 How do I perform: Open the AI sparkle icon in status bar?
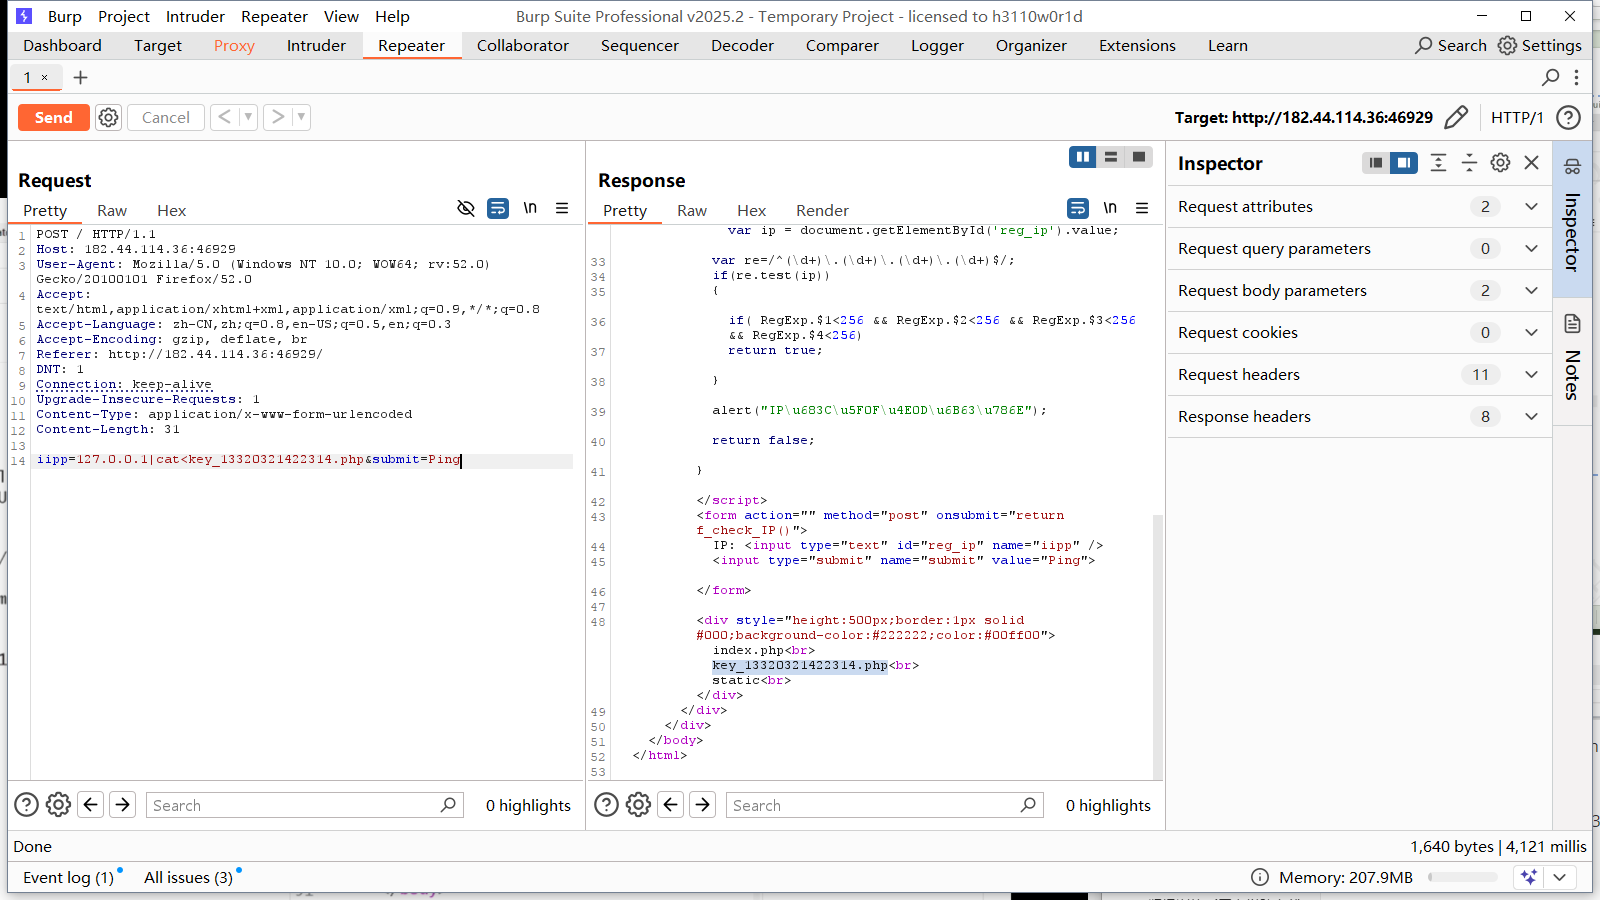[1529, 877]
